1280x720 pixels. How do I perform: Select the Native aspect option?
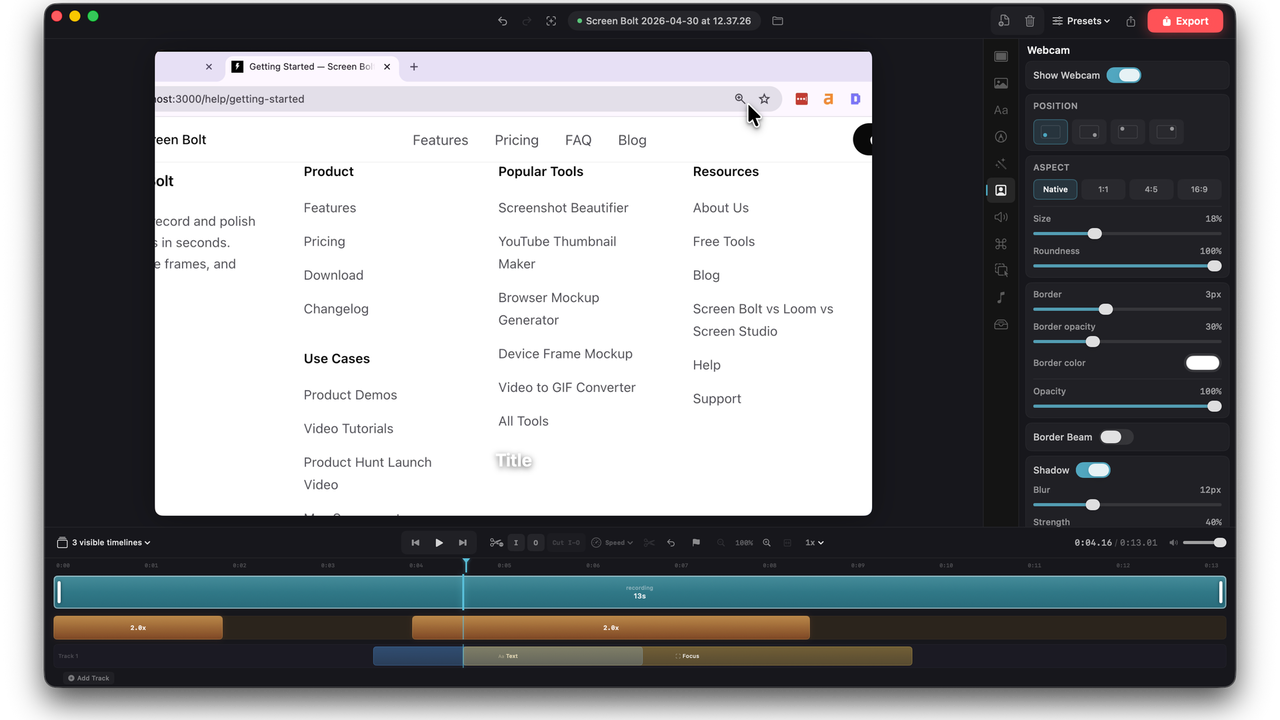[x=1055, y=189]
